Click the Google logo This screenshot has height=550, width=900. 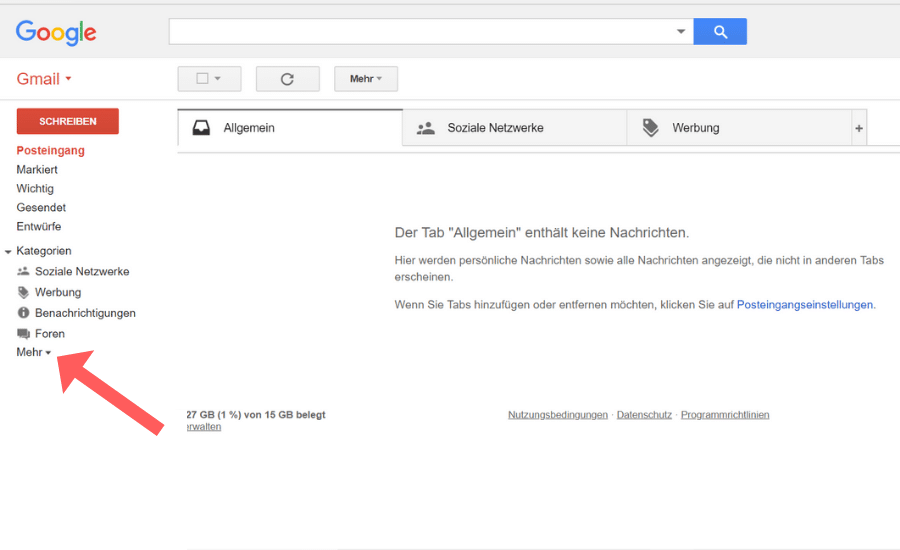pyautogui.click(x=56, y=32)
